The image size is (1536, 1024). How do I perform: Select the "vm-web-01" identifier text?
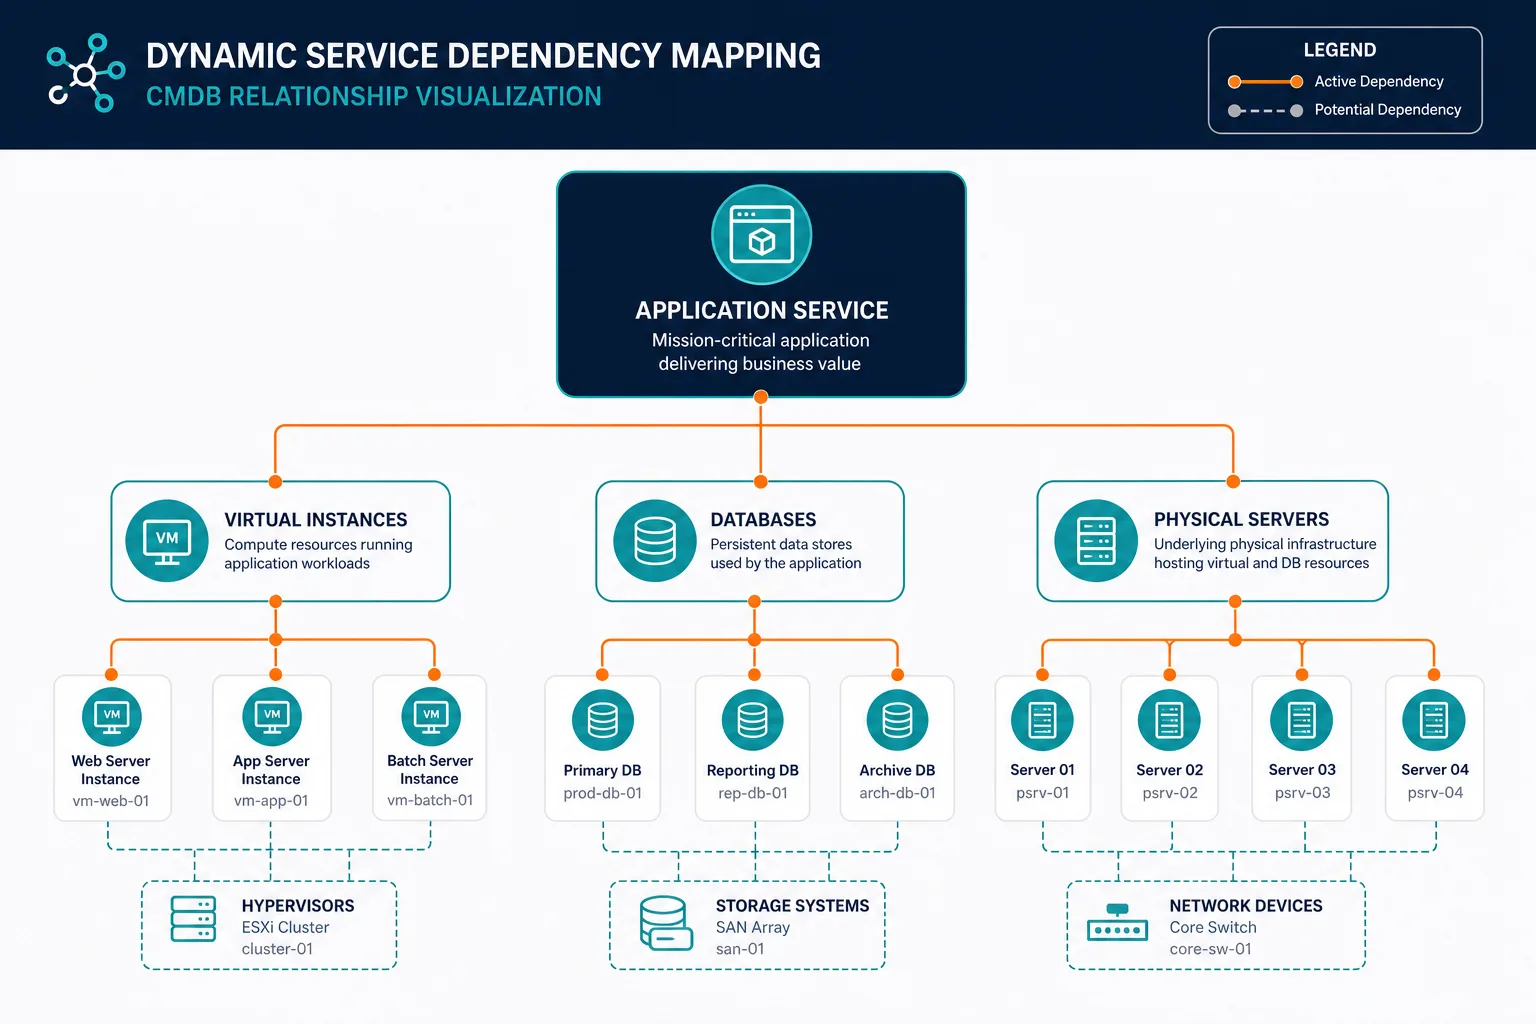(x=111, y=801)
